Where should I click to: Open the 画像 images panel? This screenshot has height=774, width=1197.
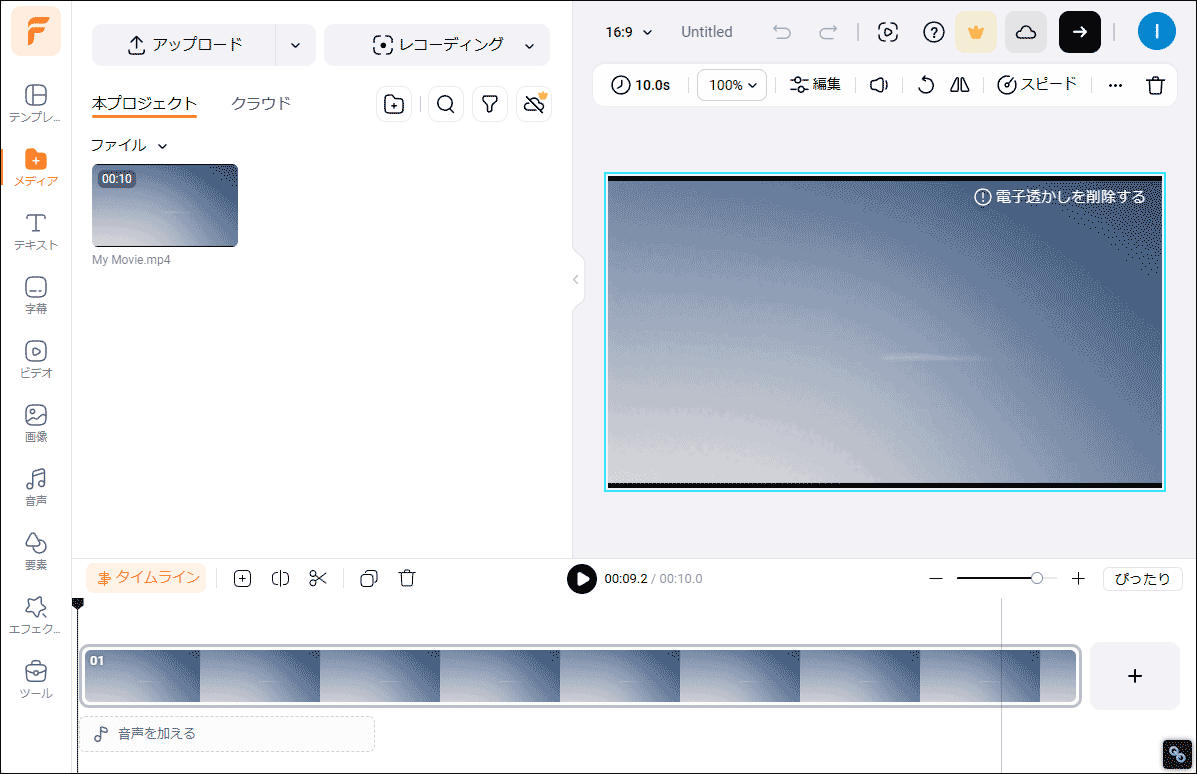36,424
